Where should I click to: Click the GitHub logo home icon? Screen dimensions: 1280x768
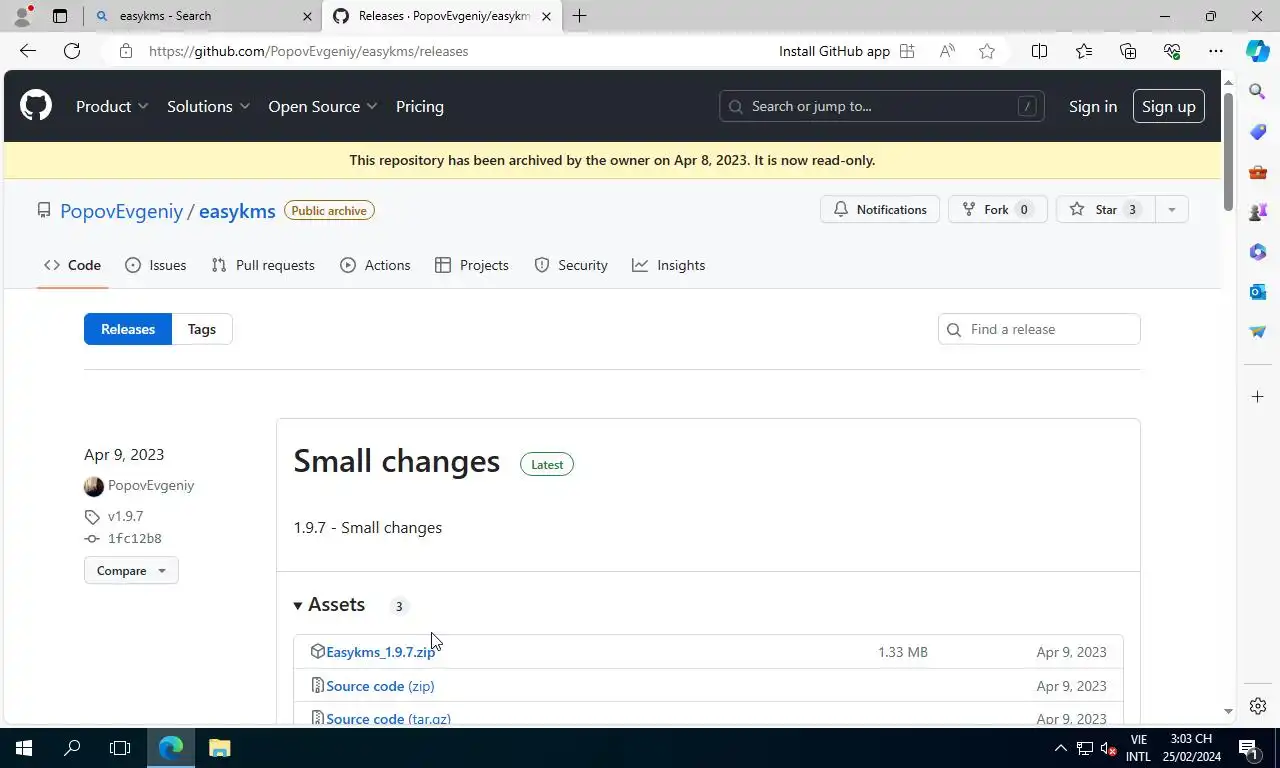point(36,106)
